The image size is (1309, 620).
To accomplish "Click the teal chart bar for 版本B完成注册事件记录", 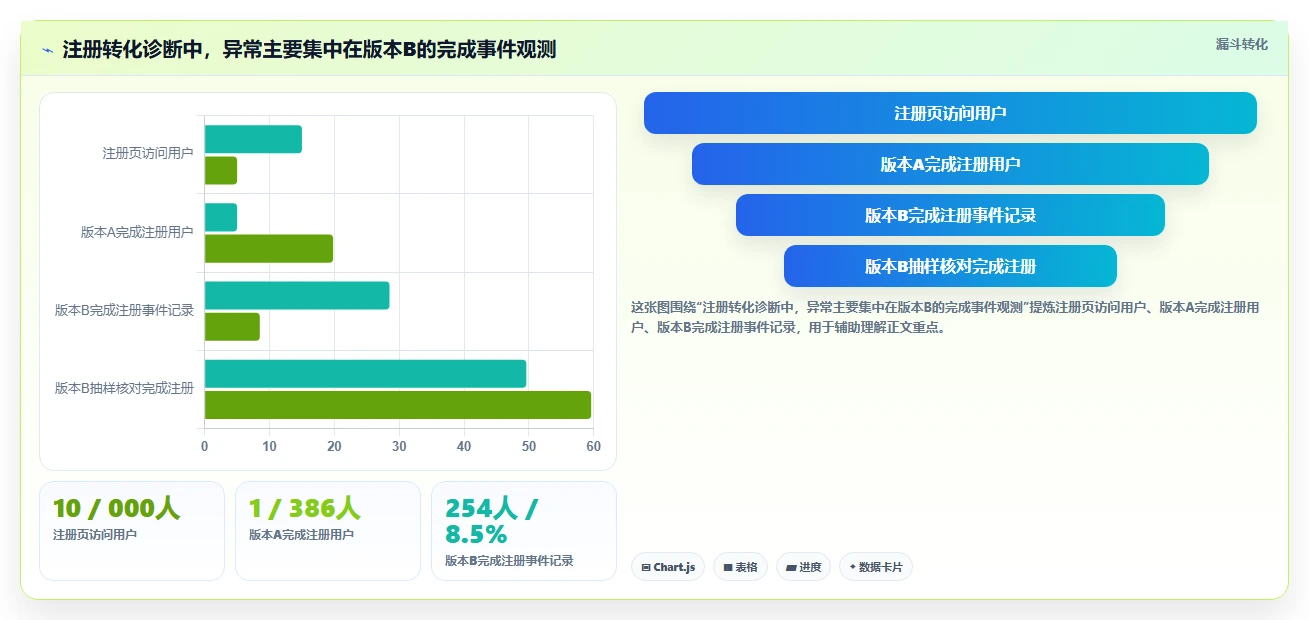I will point(297,296).
